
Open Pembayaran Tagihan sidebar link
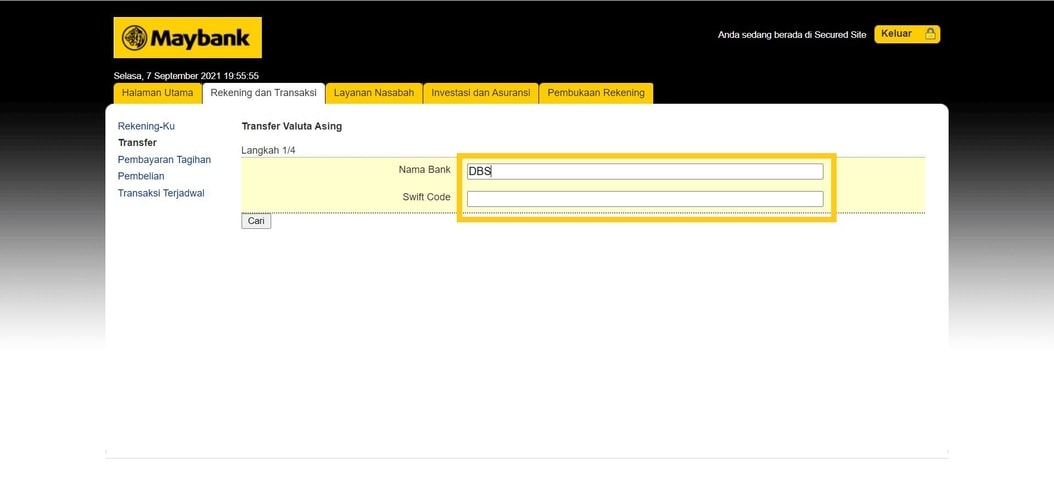click(x=164, y=160)
